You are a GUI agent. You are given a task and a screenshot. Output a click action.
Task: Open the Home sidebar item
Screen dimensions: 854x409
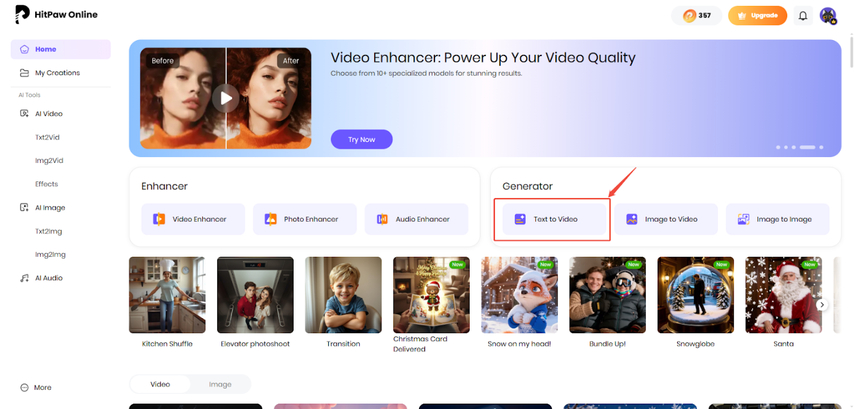[x=60, y=49]
